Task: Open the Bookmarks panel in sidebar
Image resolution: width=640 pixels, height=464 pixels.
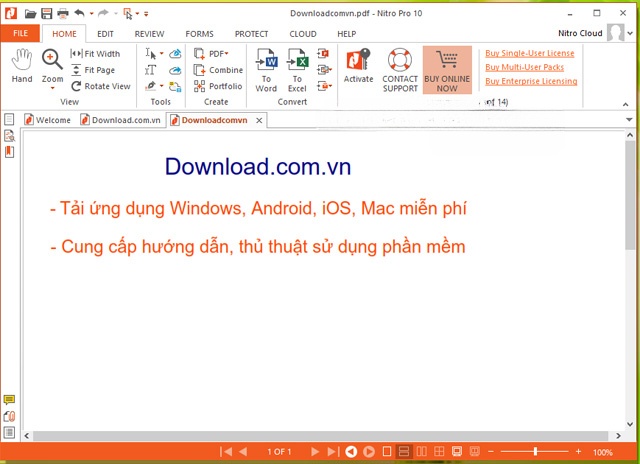Action: (9, 152)
